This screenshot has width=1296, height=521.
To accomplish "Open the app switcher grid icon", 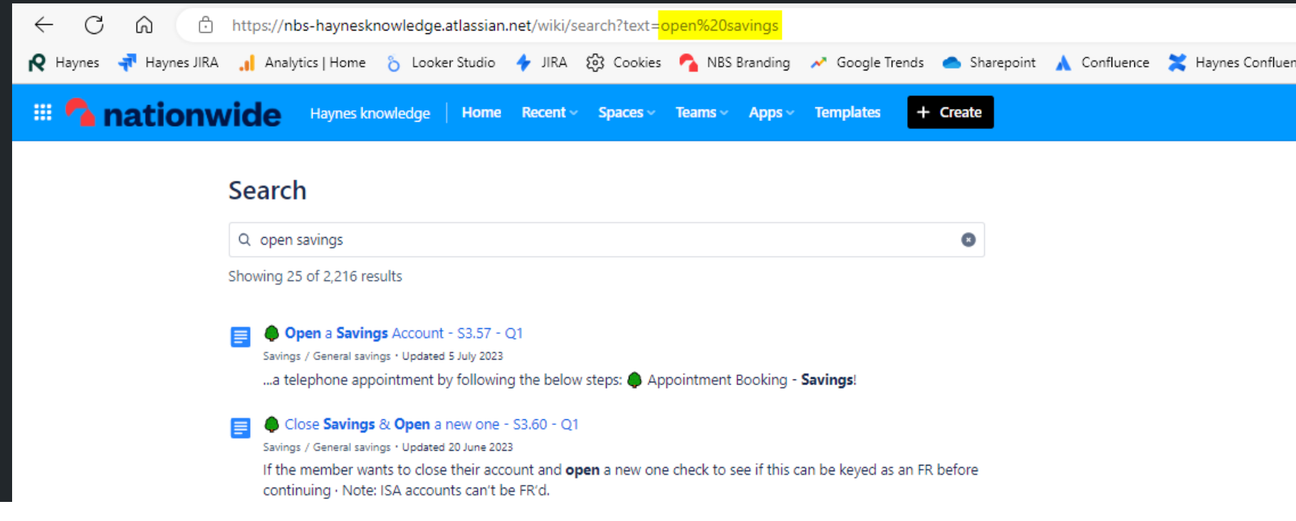I will click(43, 112).
